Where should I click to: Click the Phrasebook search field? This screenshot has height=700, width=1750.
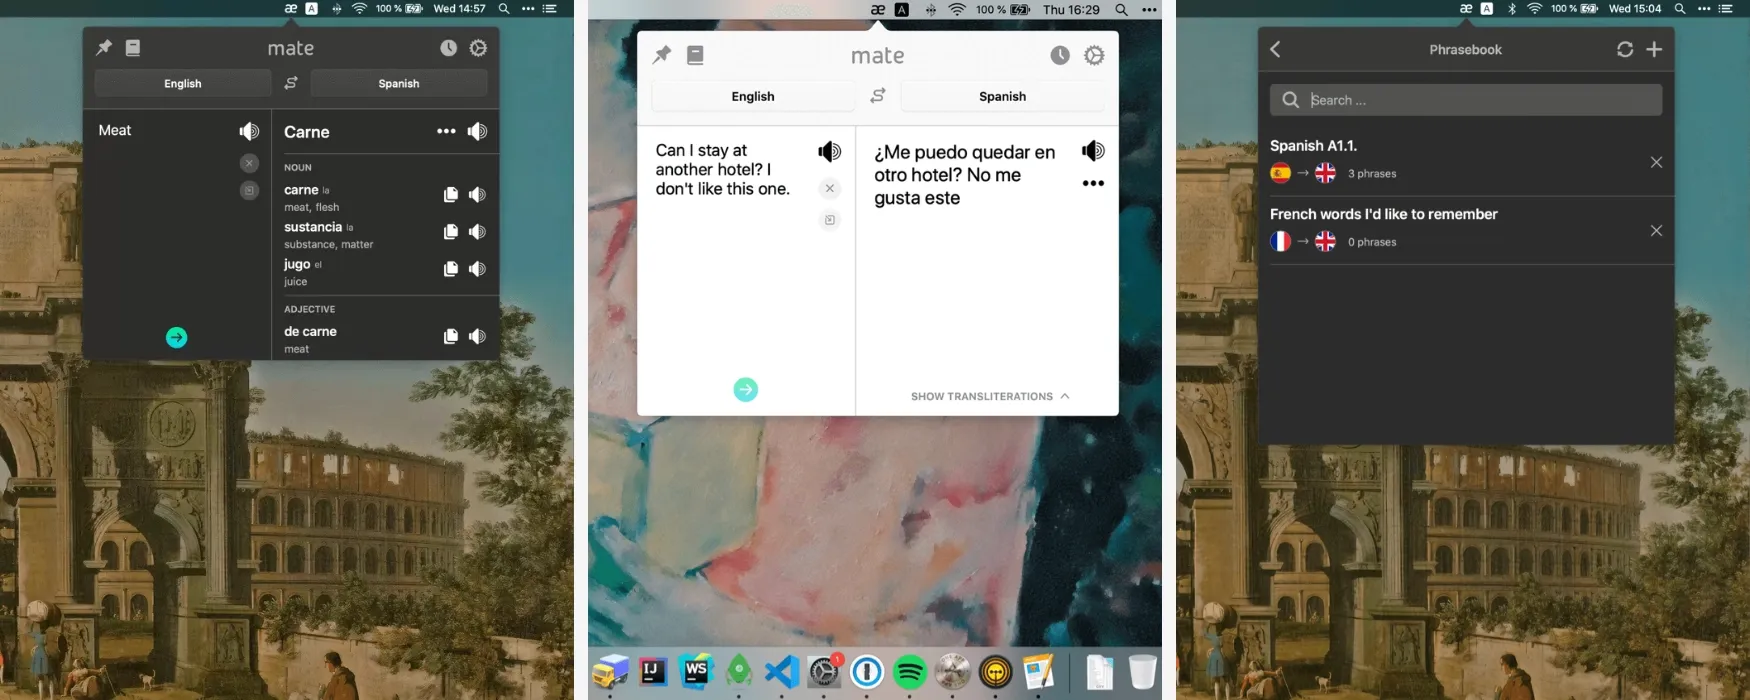click(1466, 100)
